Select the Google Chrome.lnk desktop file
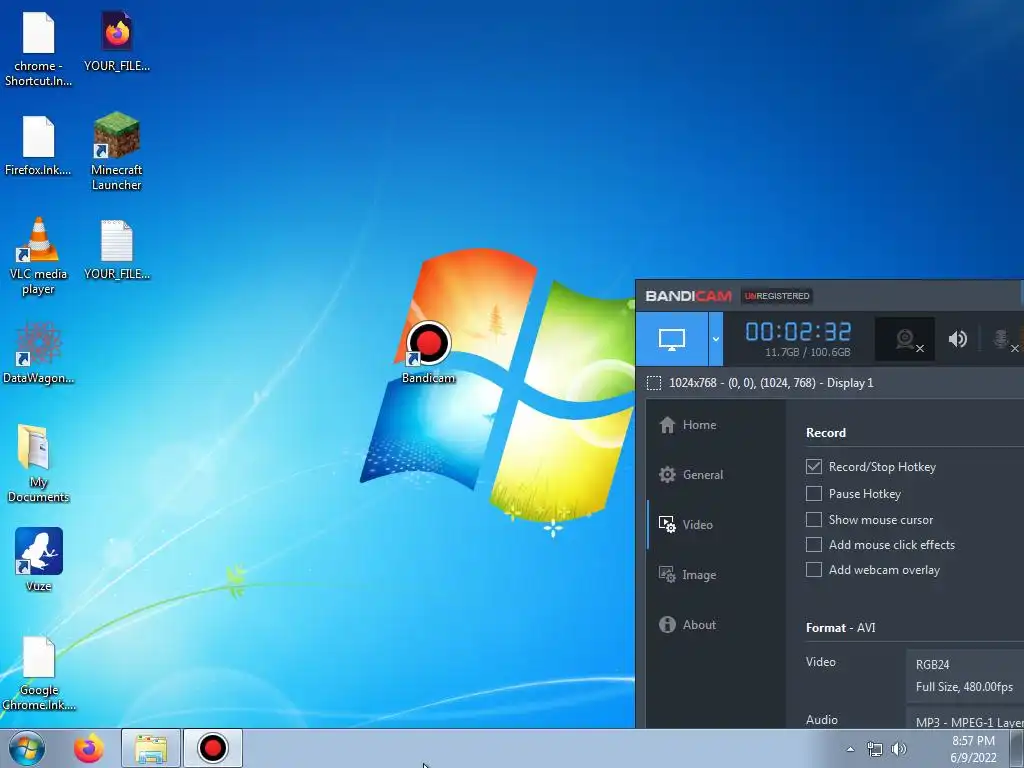Image resolution: width=1024 pixels, height=768 pixels. pos(39,673)
